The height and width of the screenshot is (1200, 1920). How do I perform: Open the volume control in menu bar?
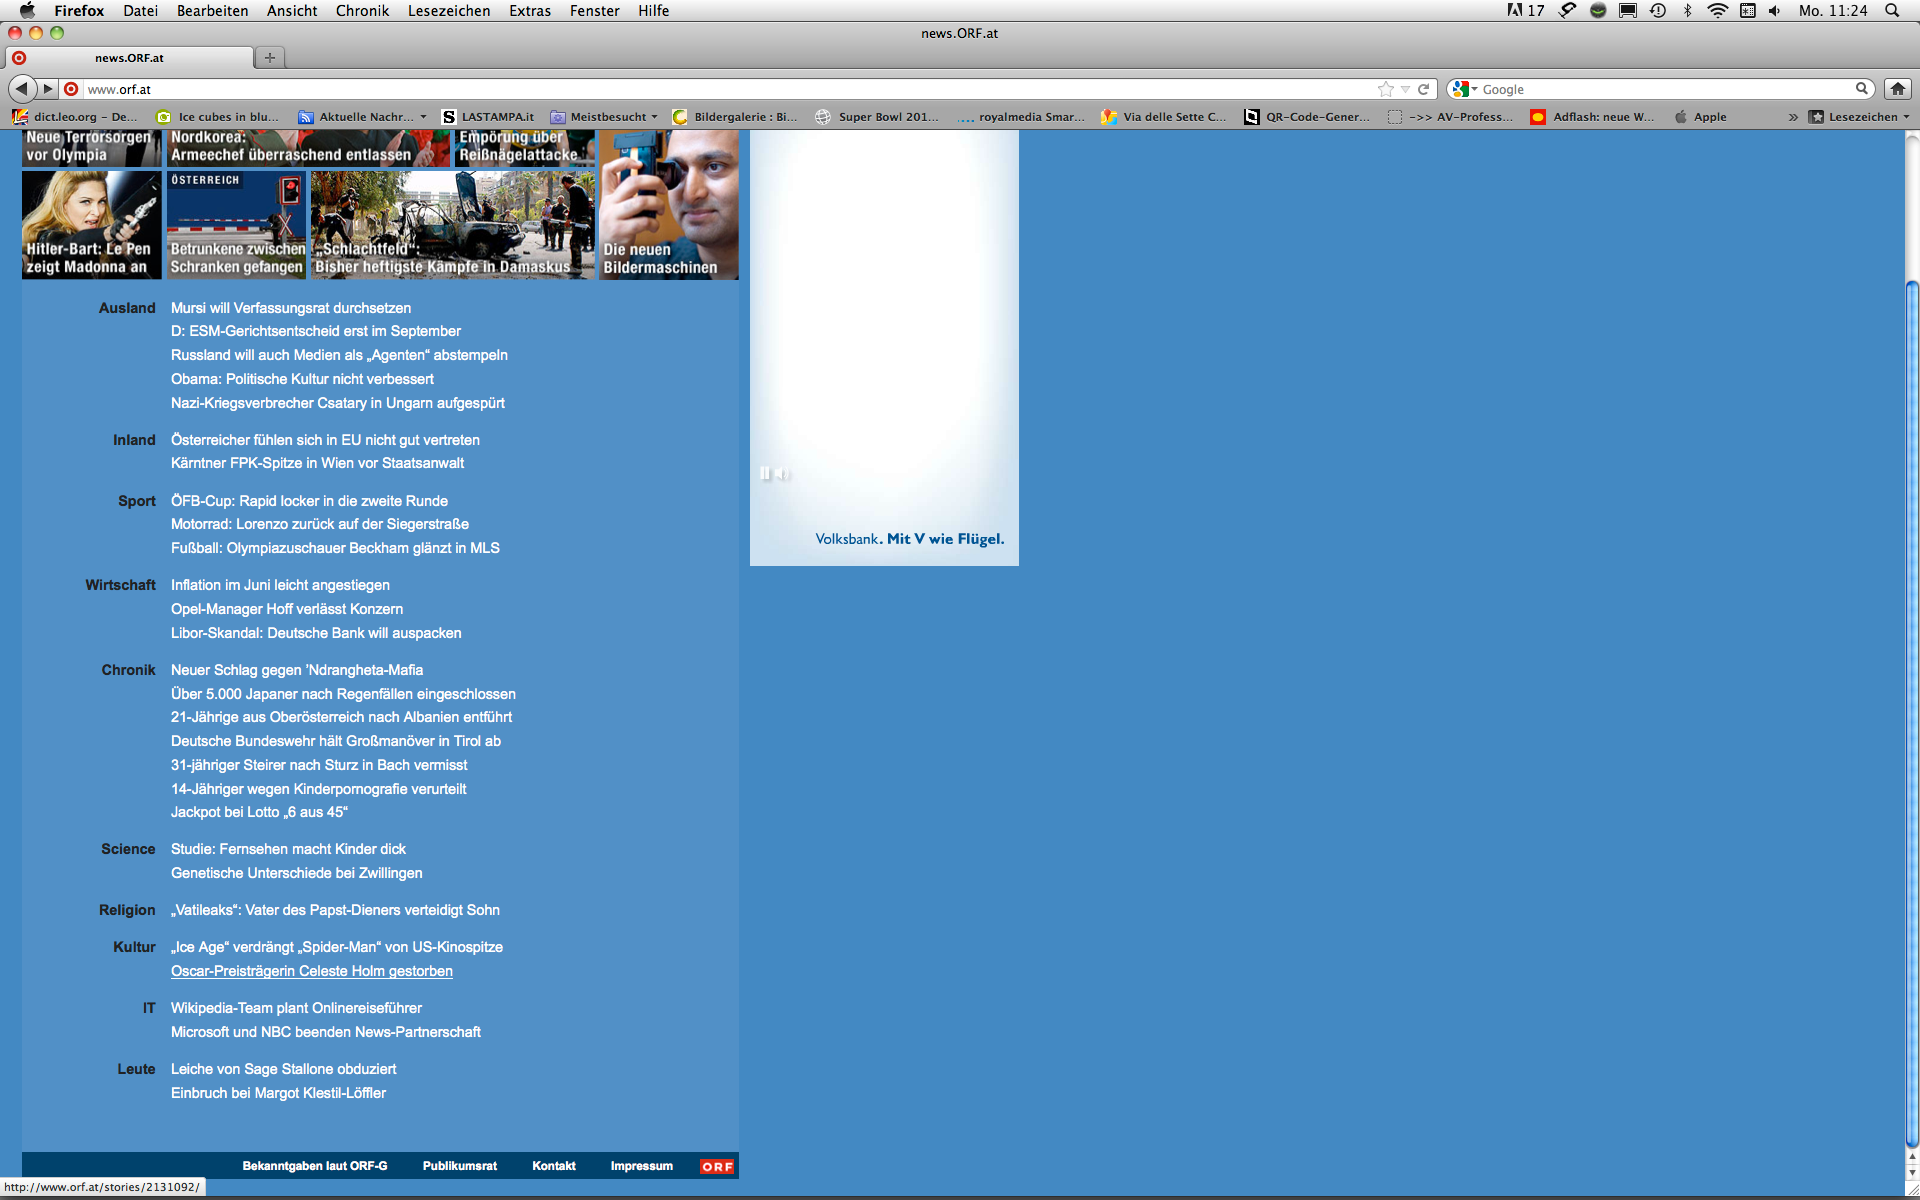coord(1775,10)
